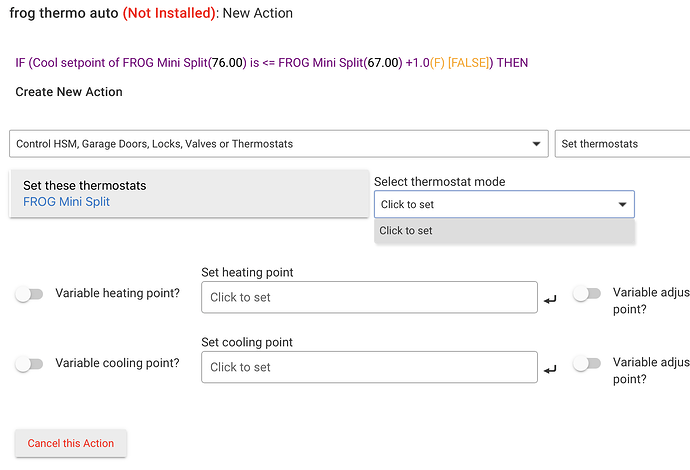Focus the Set cooling point input

369,367
